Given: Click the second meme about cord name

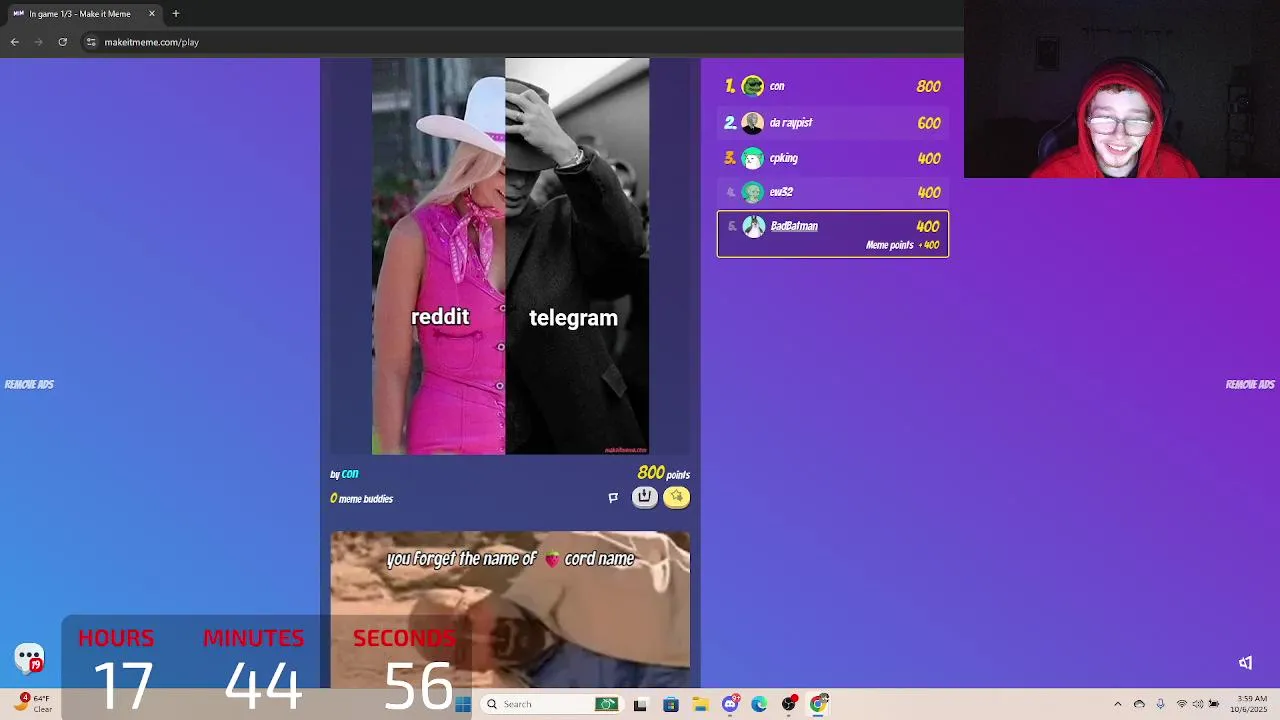Looking at the screenshot, I should click(x=510, y=609).
